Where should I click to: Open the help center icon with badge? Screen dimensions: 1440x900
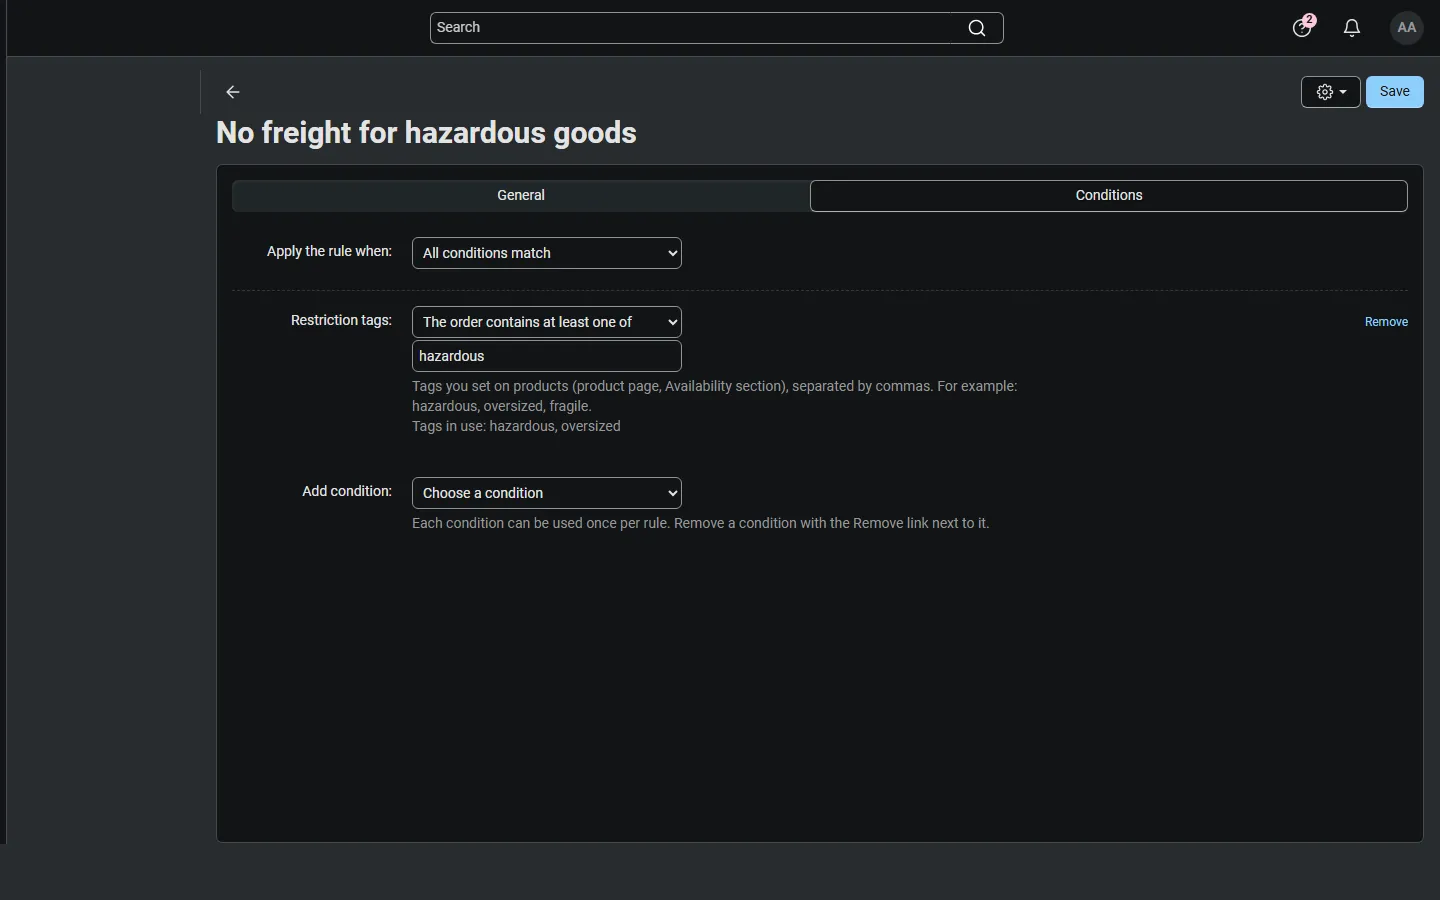click(x=1304, y=27)
